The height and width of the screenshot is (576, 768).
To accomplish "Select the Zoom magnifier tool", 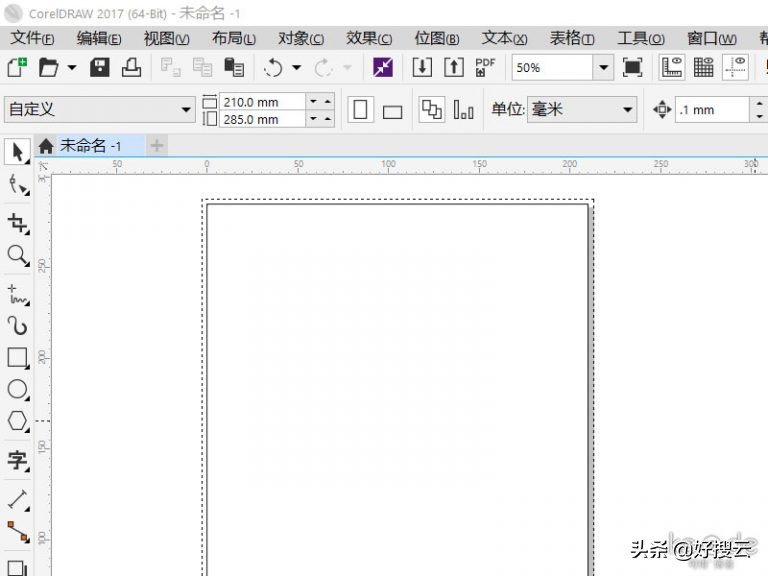I will coord(17,256).
